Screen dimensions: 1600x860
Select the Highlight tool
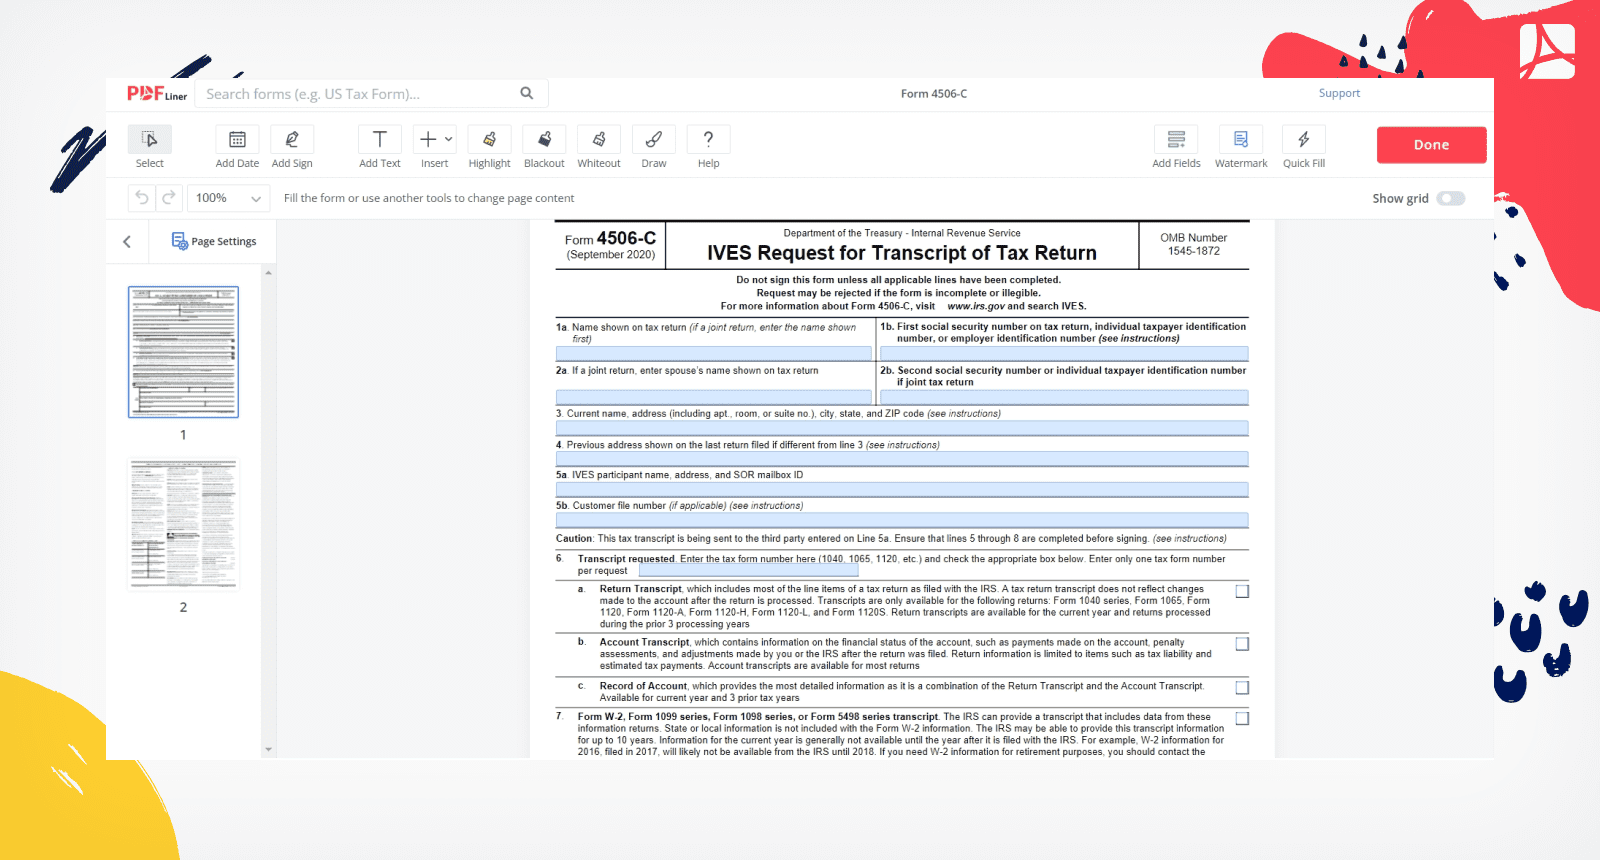click(489, 140)
